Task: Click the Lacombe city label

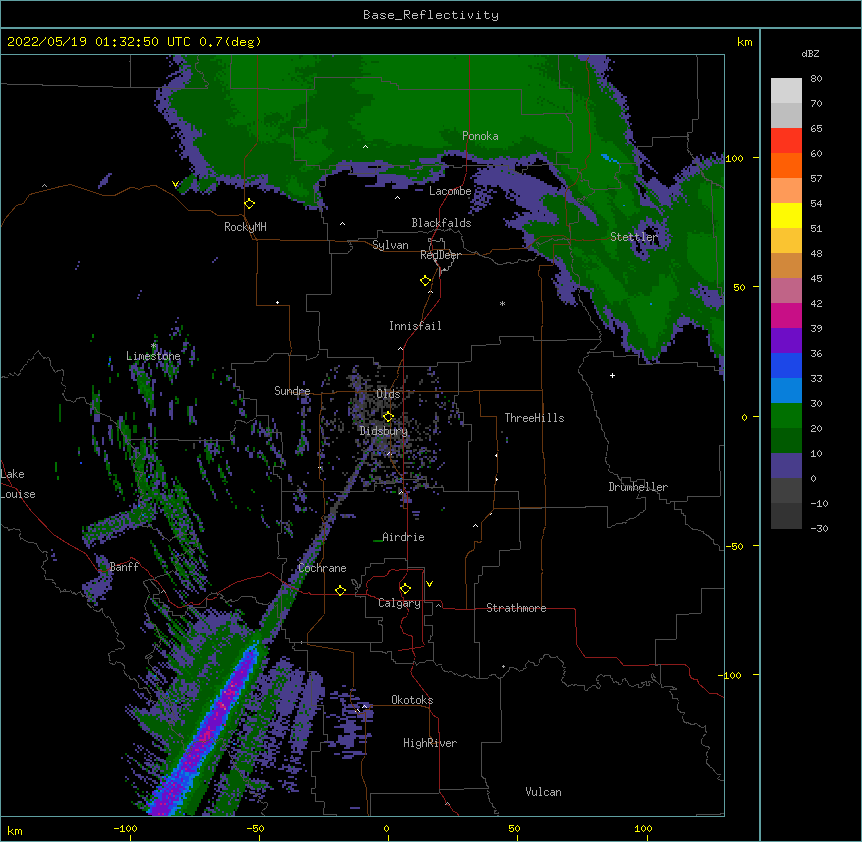Action: point(450,191)
